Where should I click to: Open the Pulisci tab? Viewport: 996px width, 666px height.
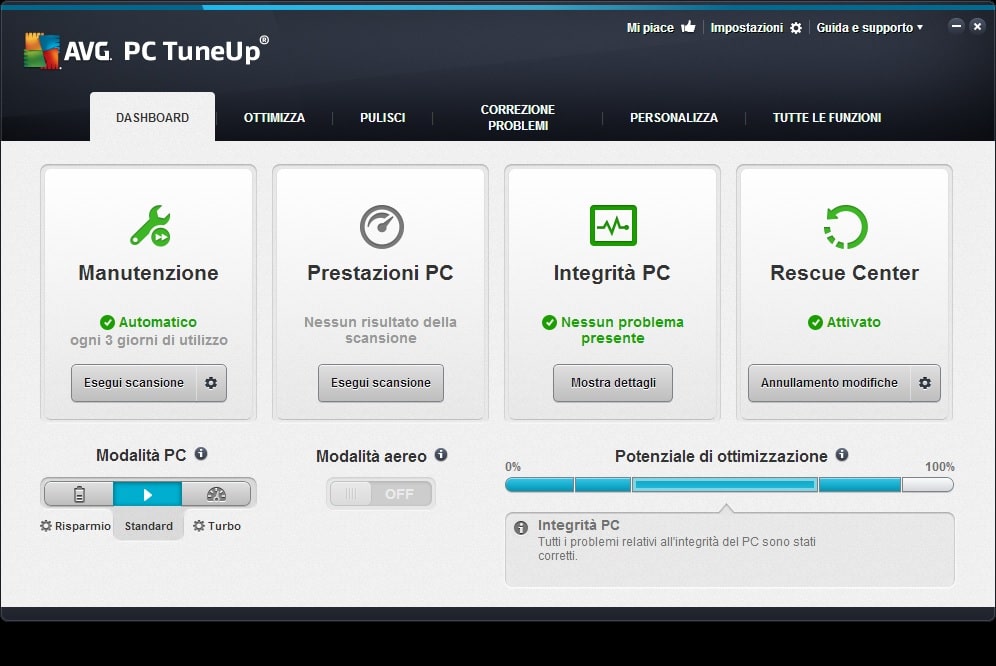click(382, 118)
